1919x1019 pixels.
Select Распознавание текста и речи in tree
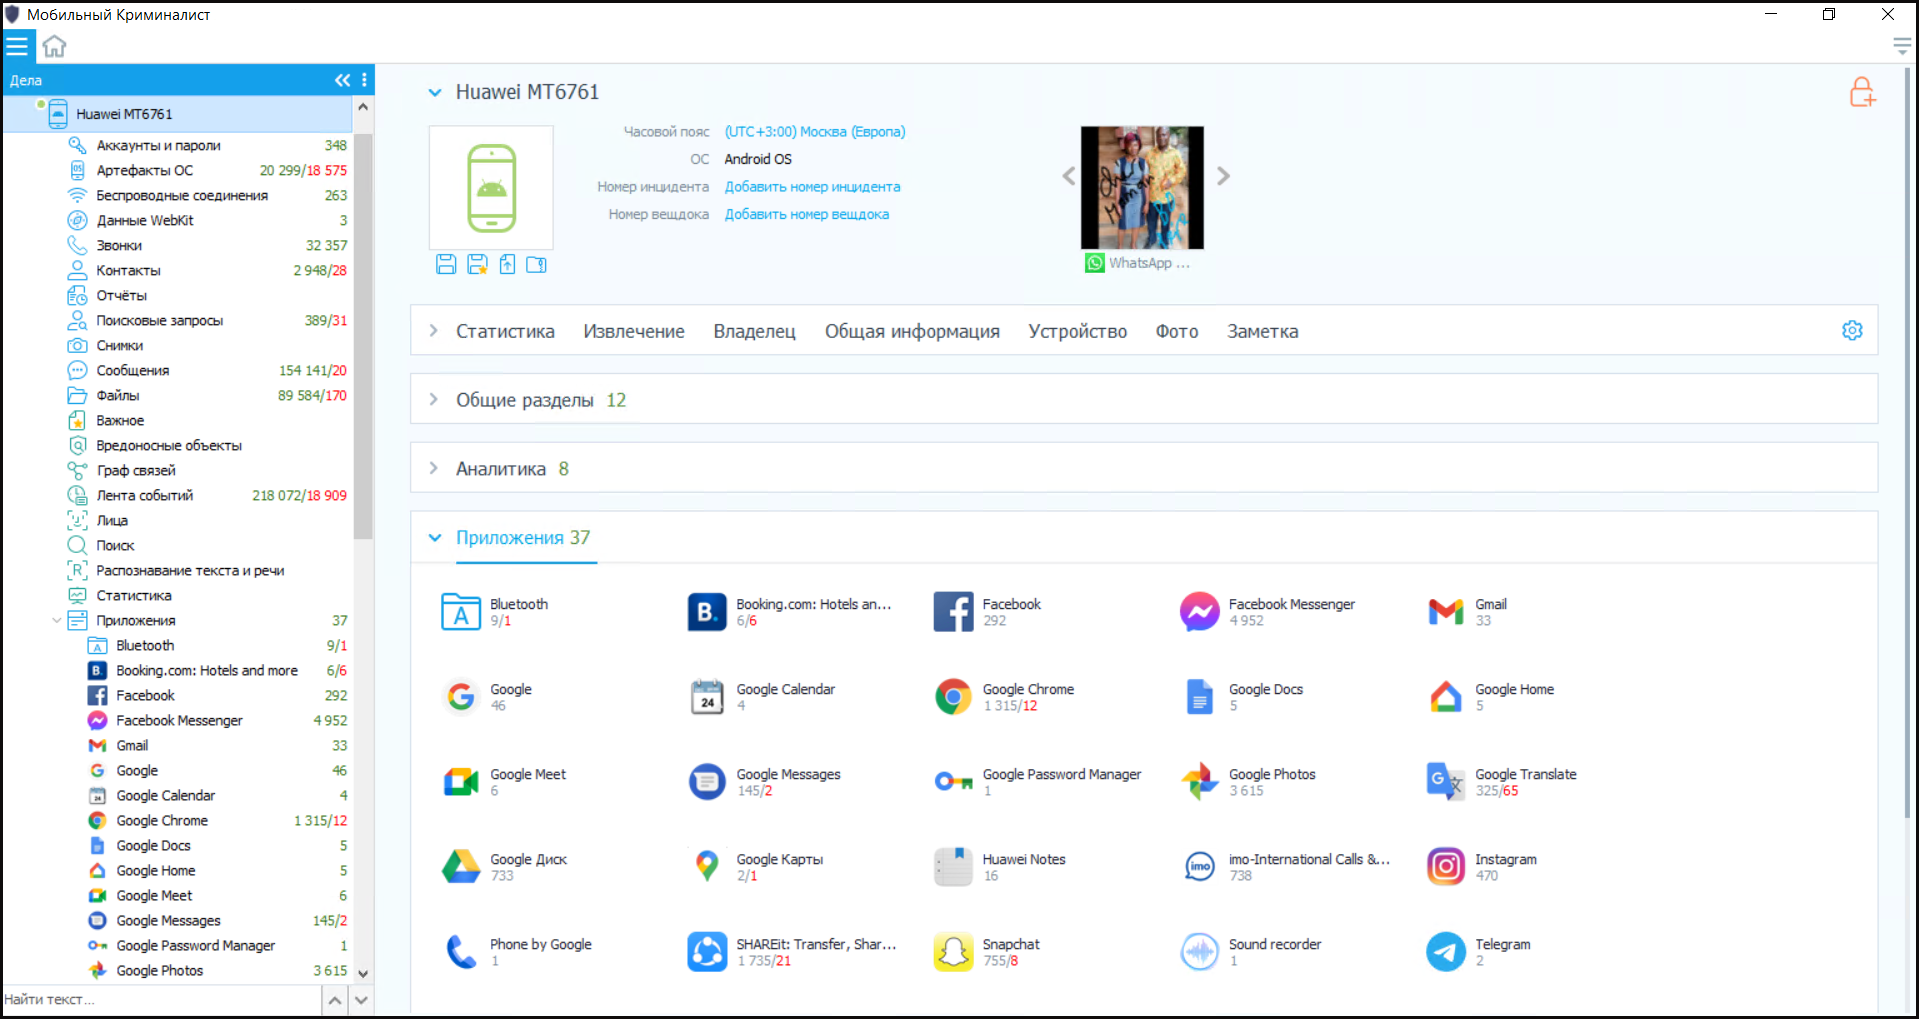(207, 571)
